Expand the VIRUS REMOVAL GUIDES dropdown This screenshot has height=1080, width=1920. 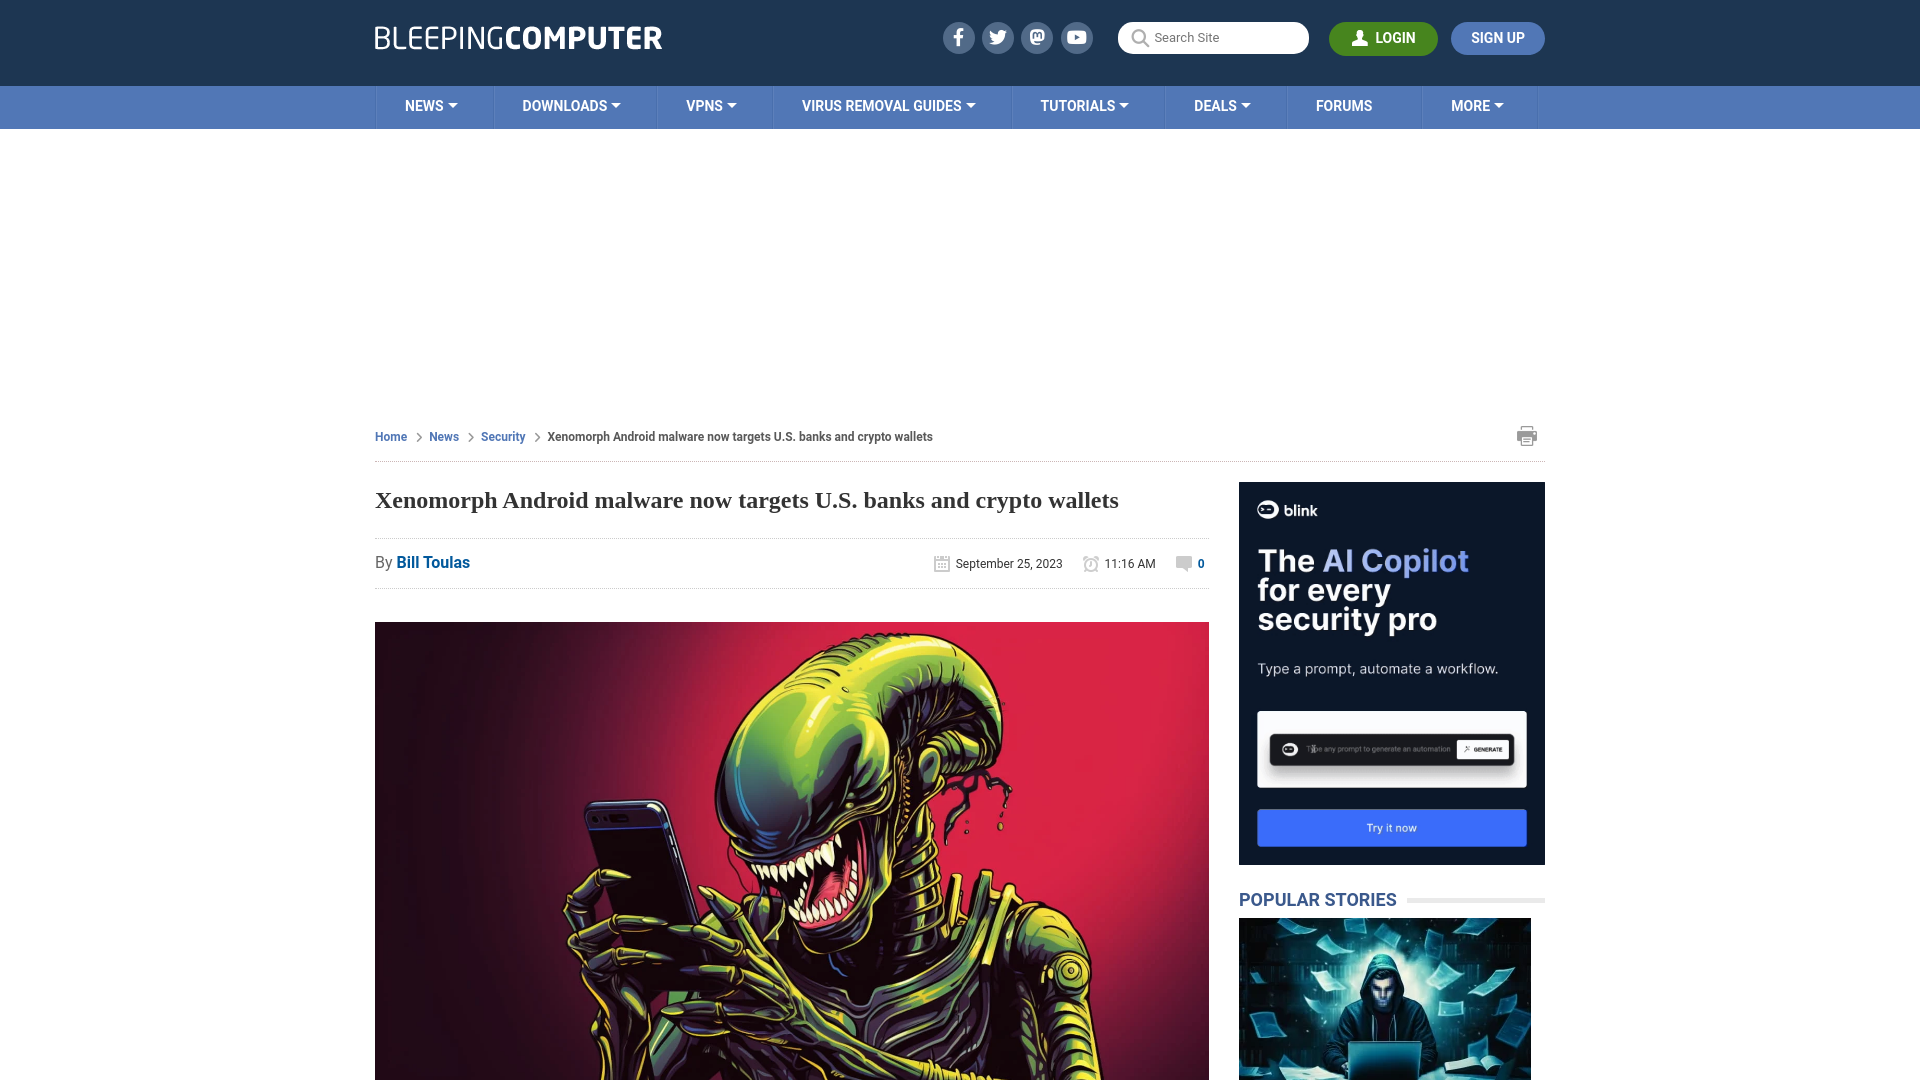pos(889,105)
